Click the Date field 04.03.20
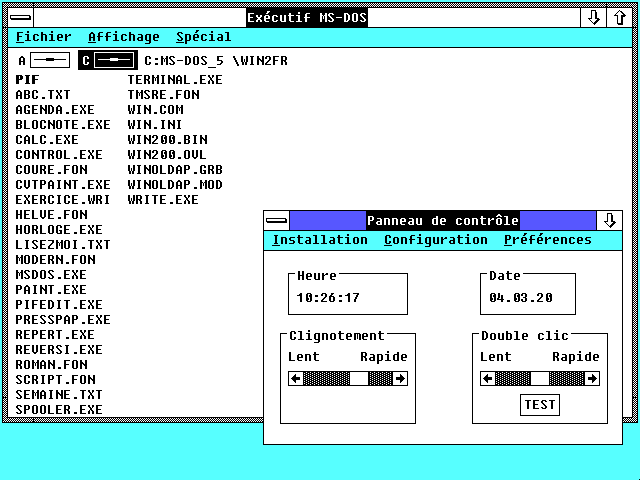 pyautogui.click(x=521, y=298)
